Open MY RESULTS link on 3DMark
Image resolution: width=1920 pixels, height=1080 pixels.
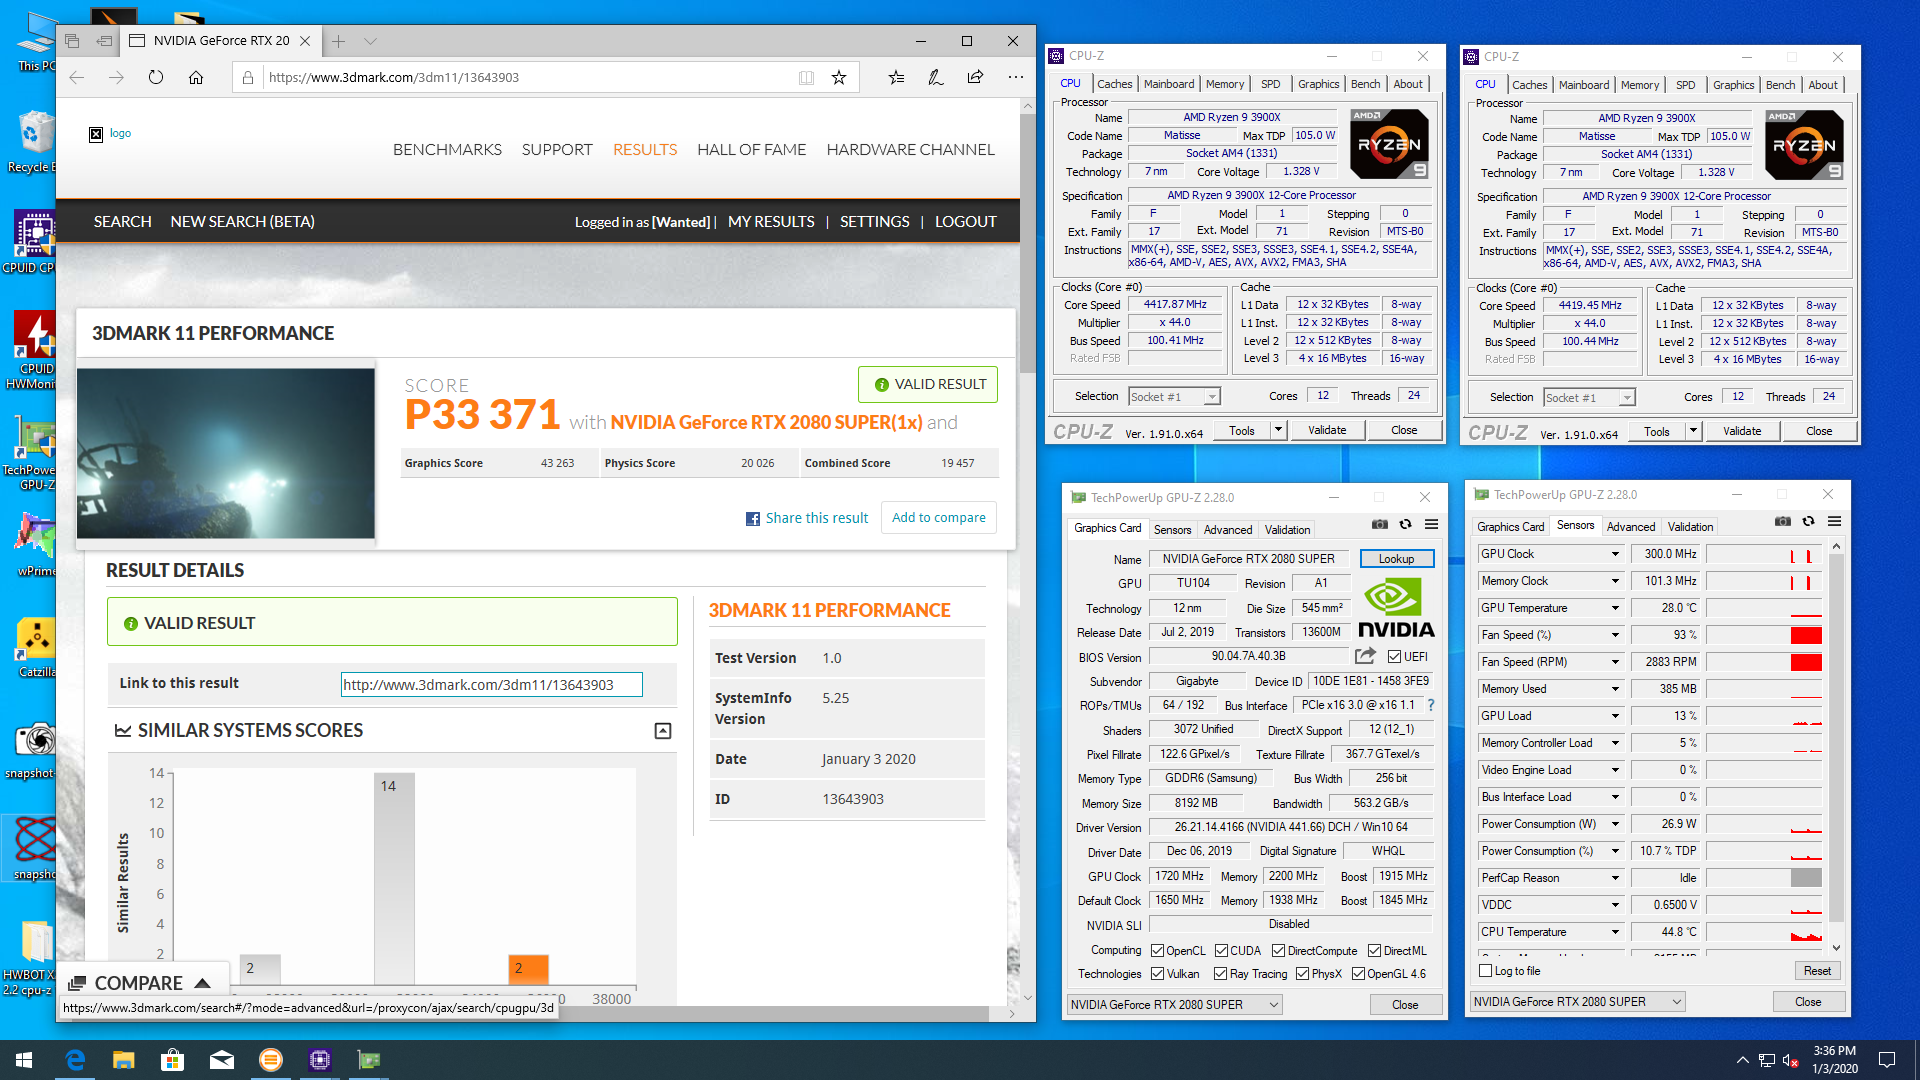point(771,222)
